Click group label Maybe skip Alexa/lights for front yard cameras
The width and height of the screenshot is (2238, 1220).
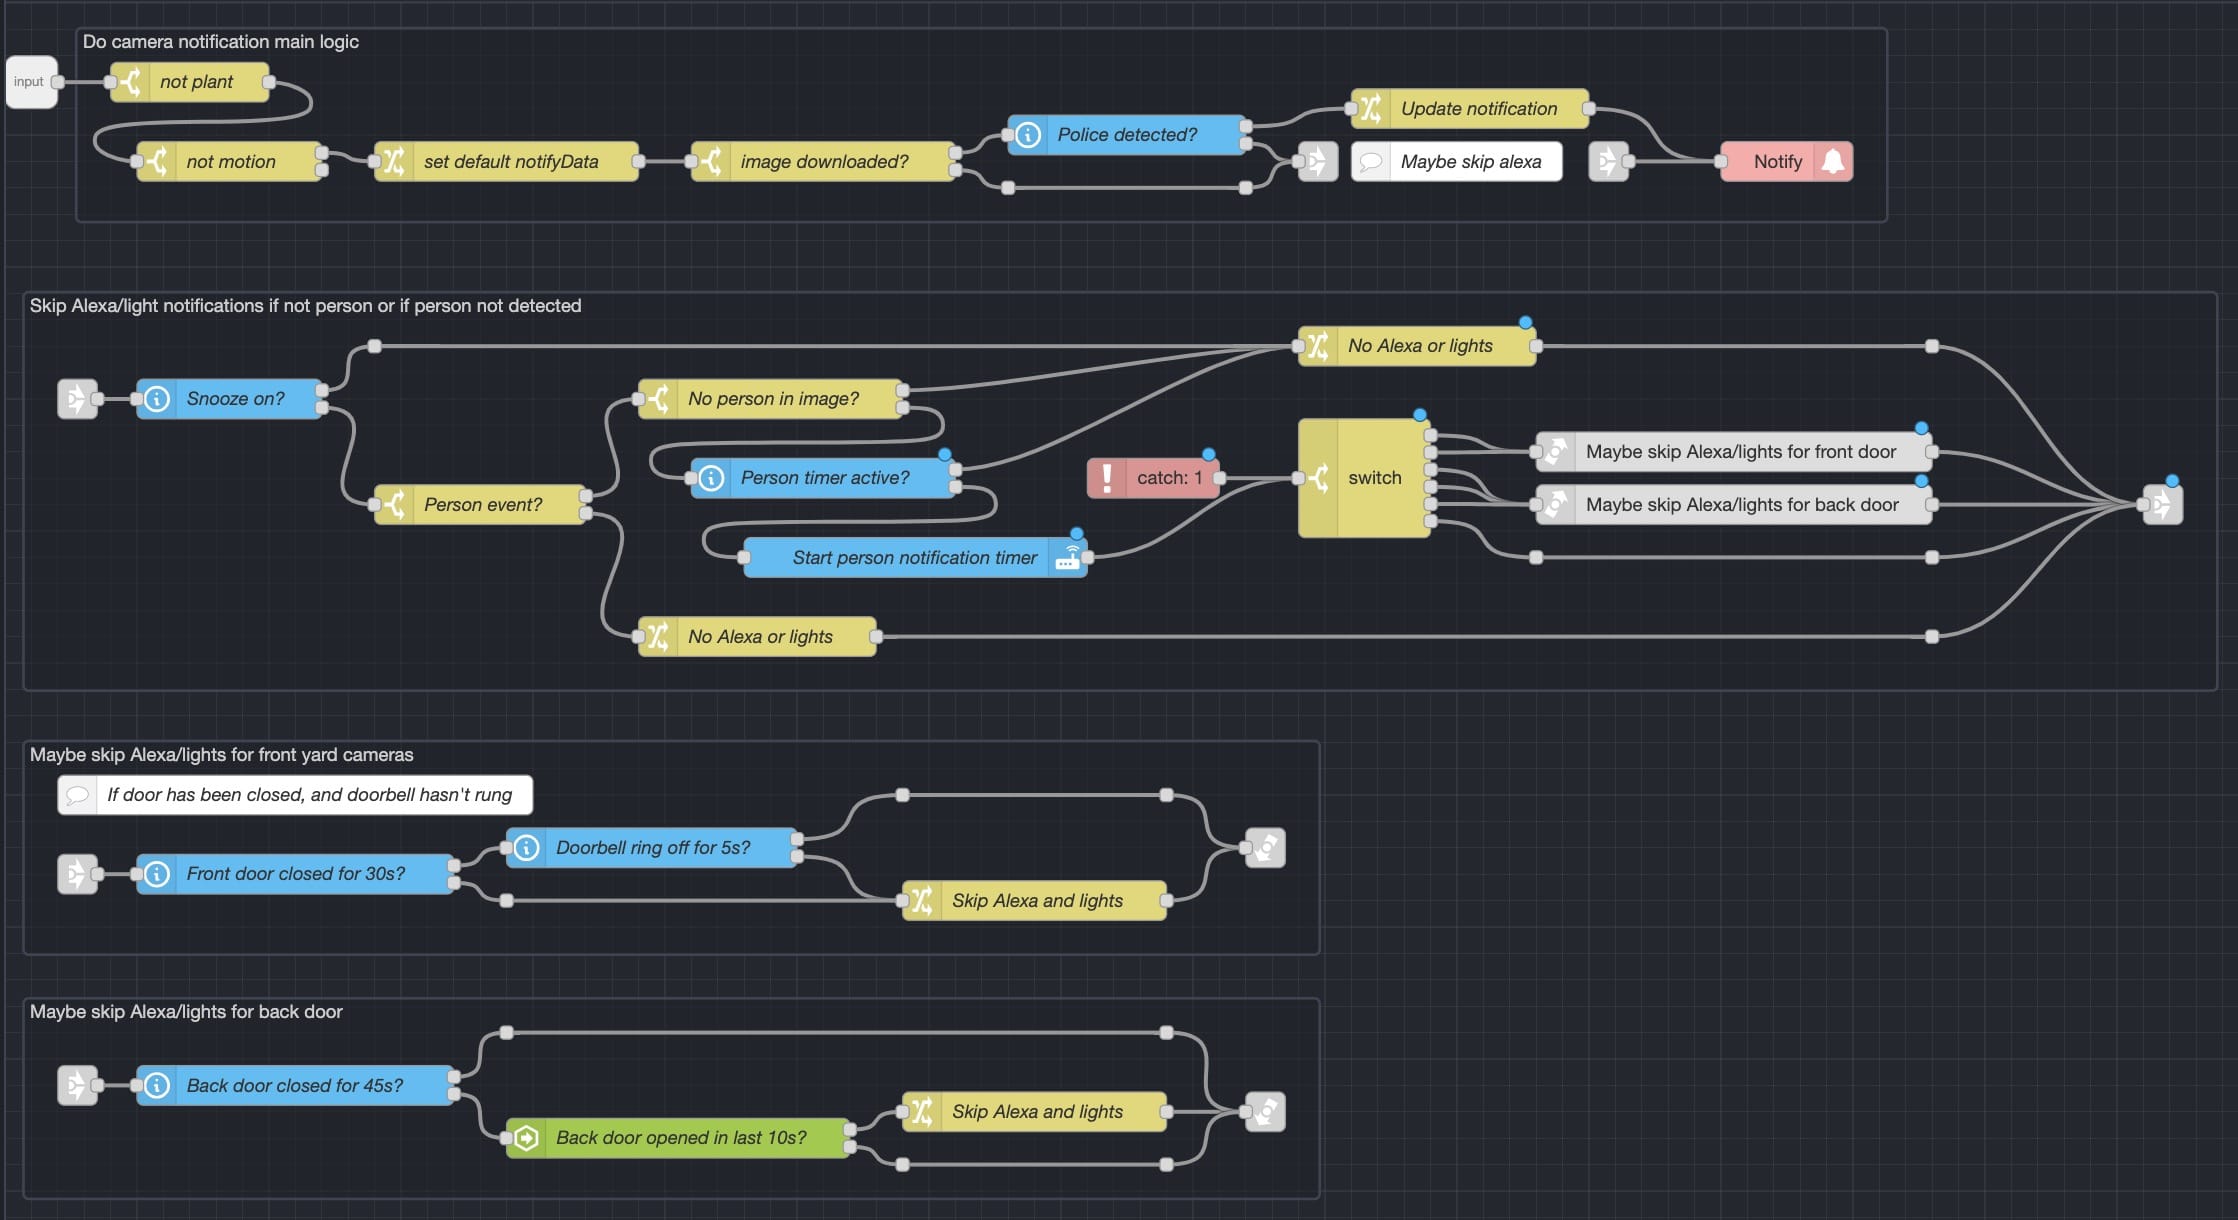(221, 755)
